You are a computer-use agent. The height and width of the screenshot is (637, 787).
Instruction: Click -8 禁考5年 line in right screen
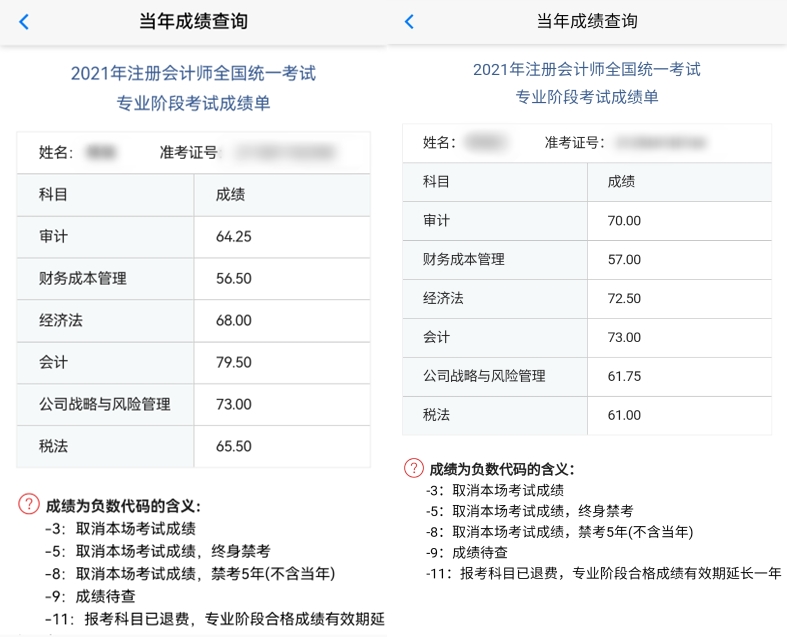(560, 532)
